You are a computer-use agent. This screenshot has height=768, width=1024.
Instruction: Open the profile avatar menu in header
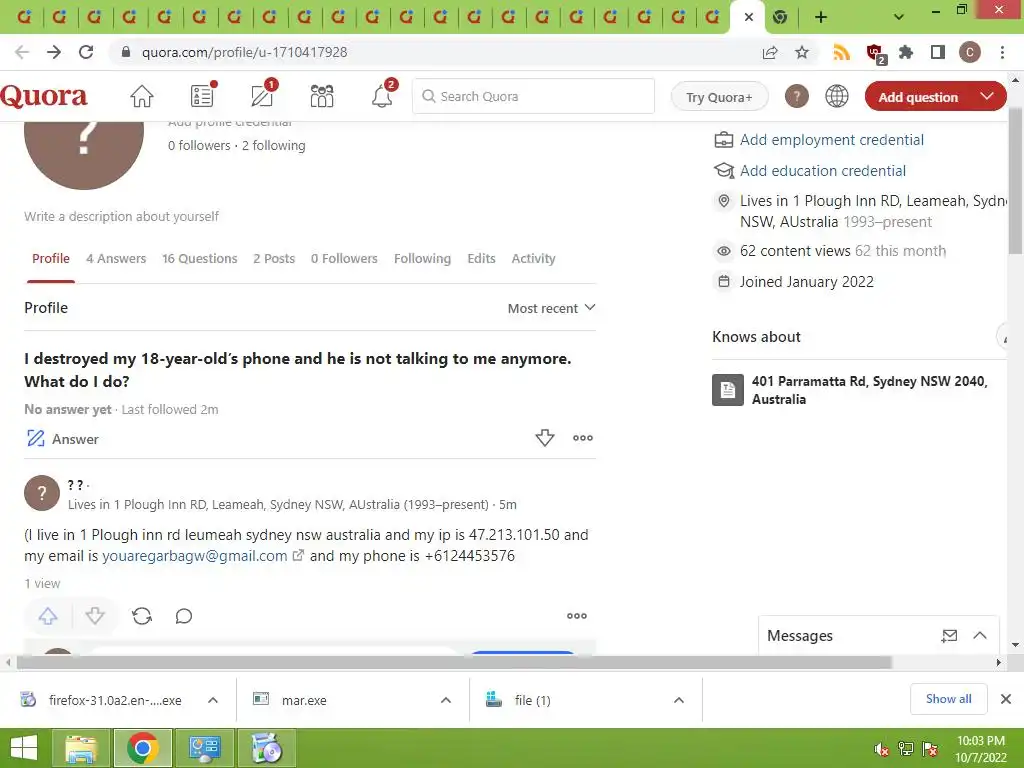[797, 97]
